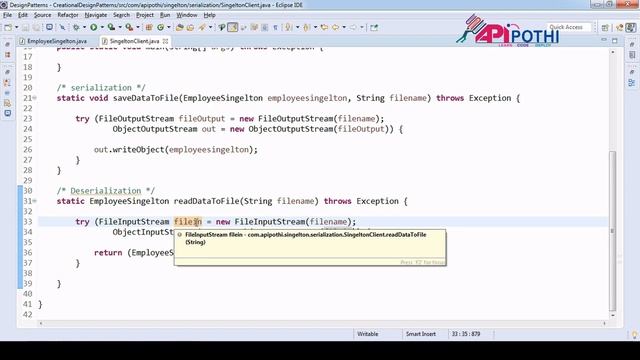Screen dimensions: 640x360
Task: Click the Last Edit Location icon
Action: [x=324, y=27]
